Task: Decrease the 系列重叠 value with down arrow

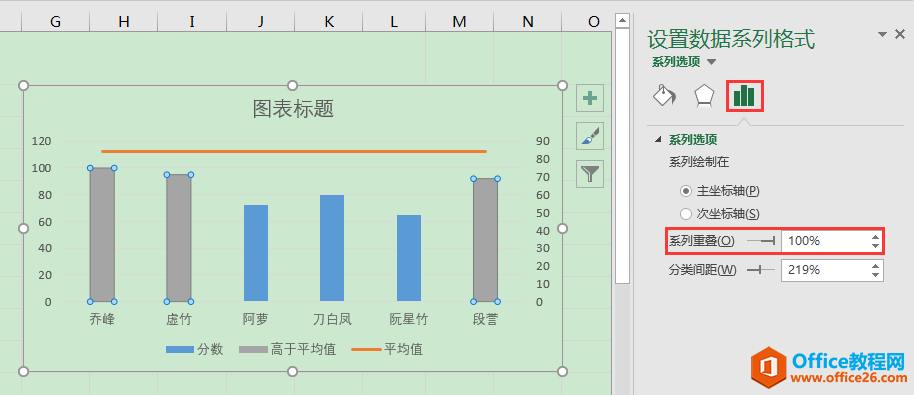Action: tap(875, 245)
